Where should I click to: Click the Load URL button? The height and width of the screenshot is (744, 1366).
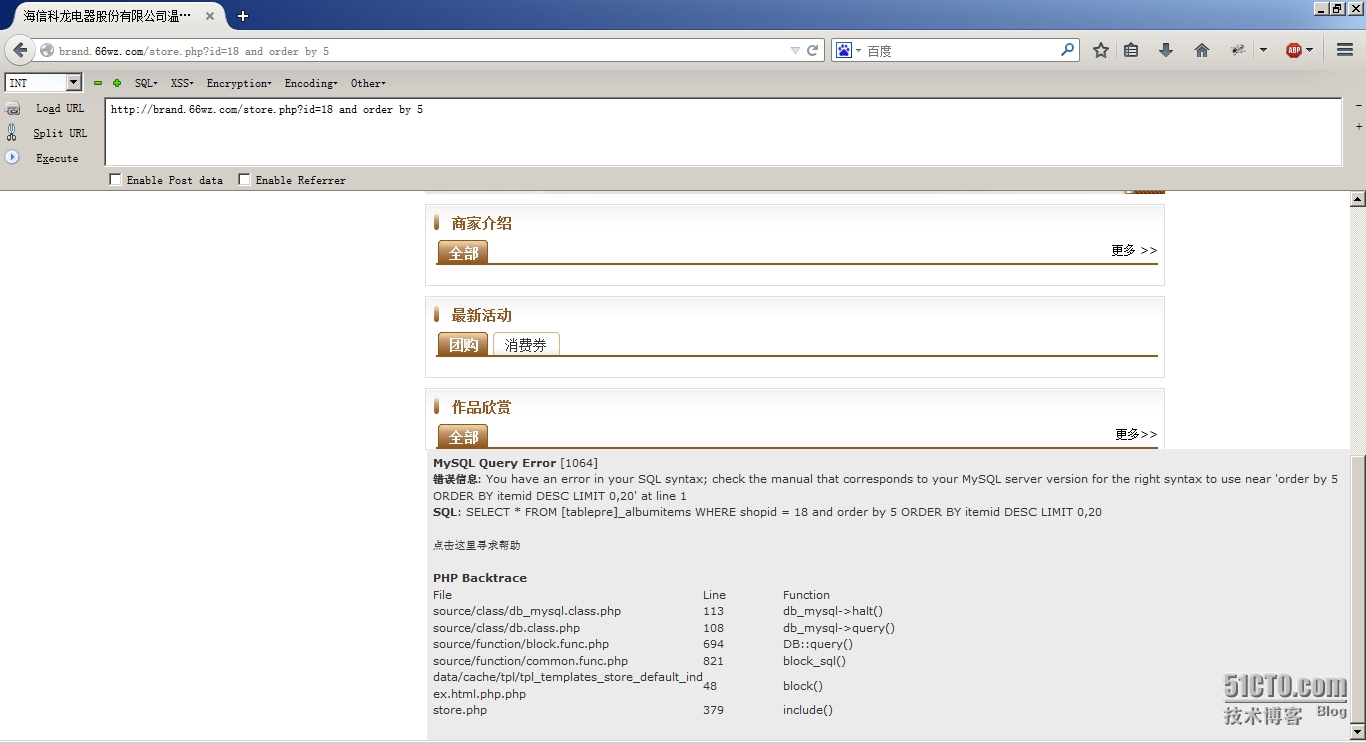click(x=60, y=108)
